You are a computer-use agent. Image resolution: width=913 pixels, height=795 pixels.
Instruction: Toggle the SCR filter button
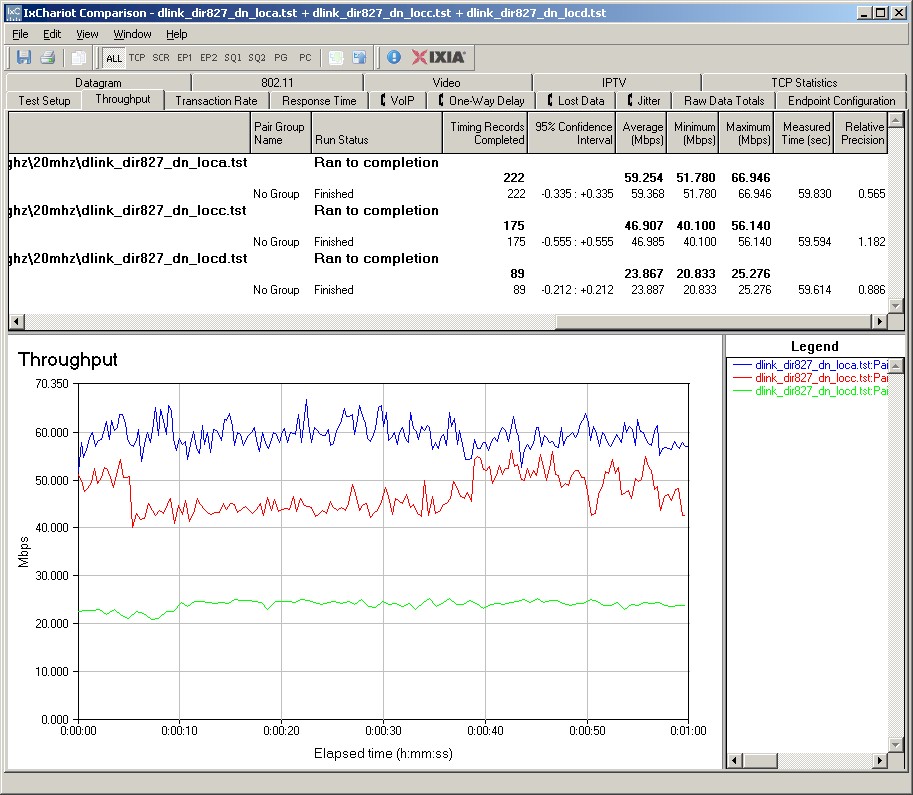[x=161, y=58]
